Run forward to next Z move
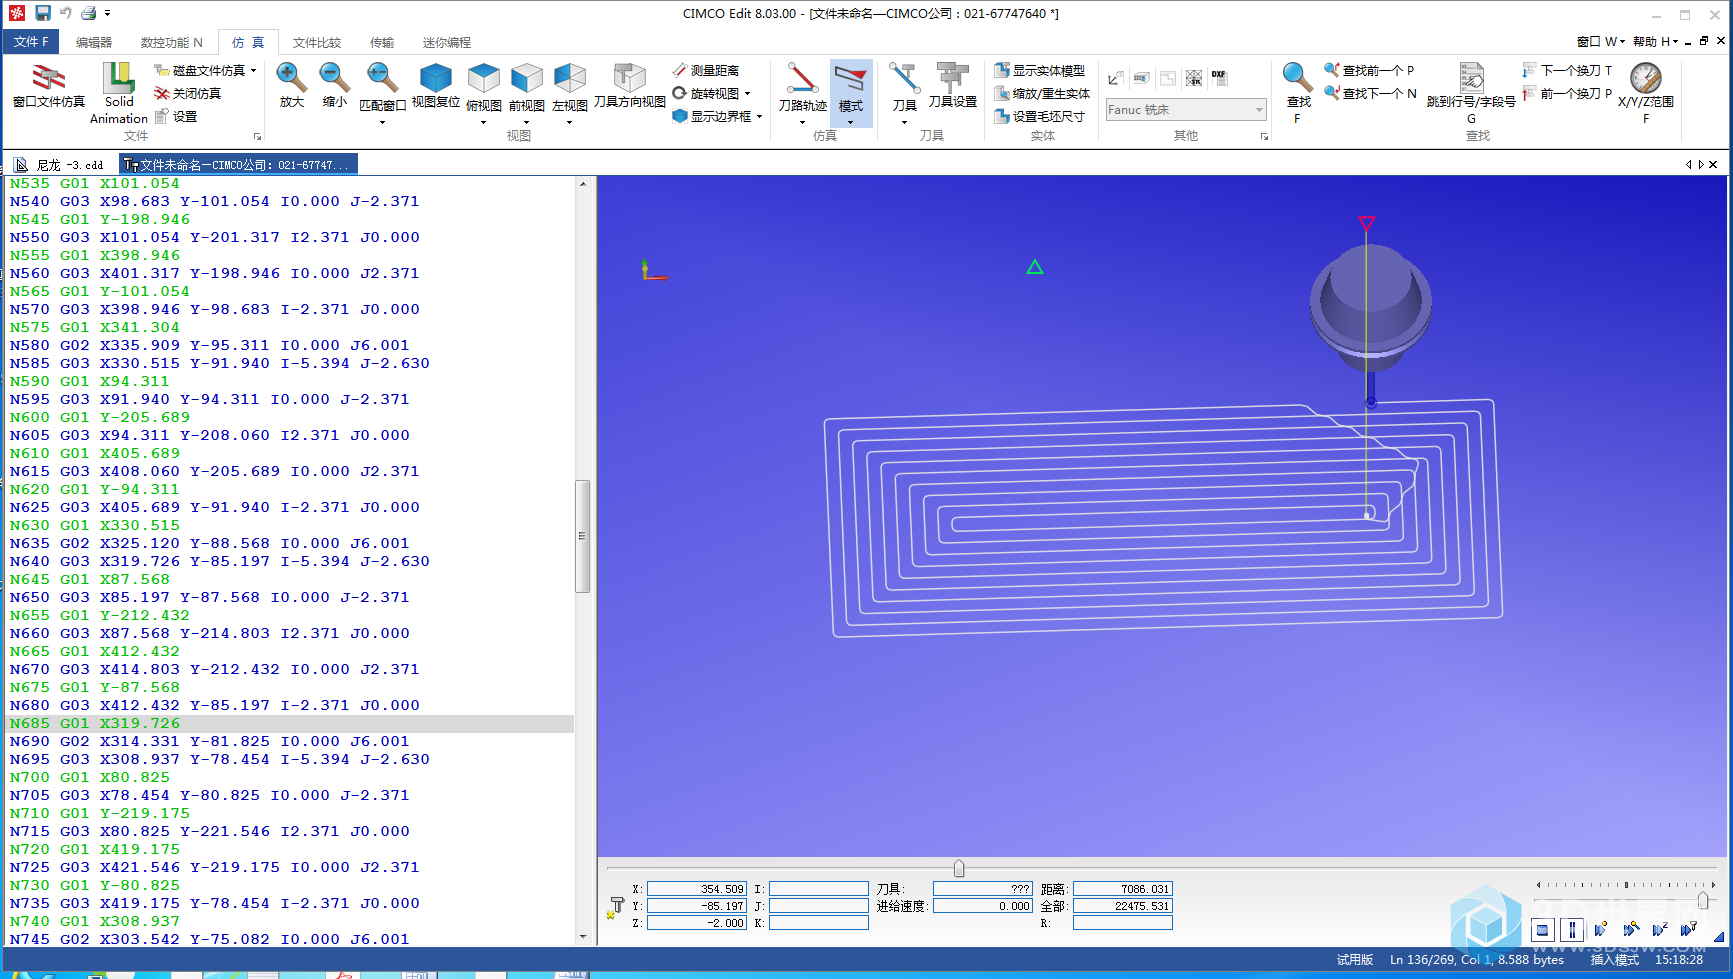This screenshot has width=1733, height=979. [1660, 930]
